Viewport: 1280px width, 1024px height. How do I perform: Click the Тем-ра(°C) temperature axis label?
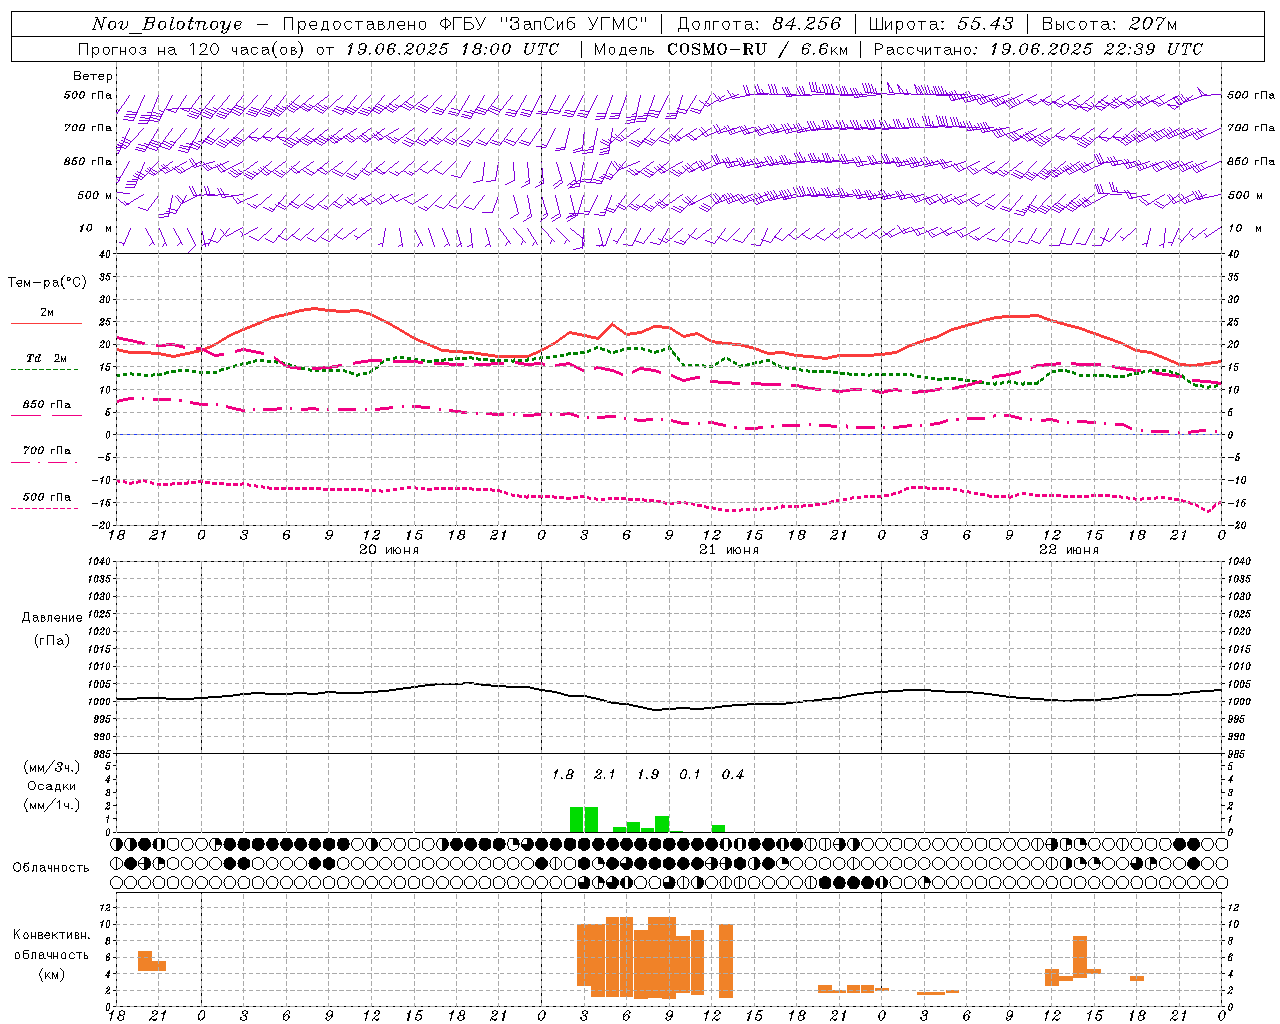click(47, 283)
